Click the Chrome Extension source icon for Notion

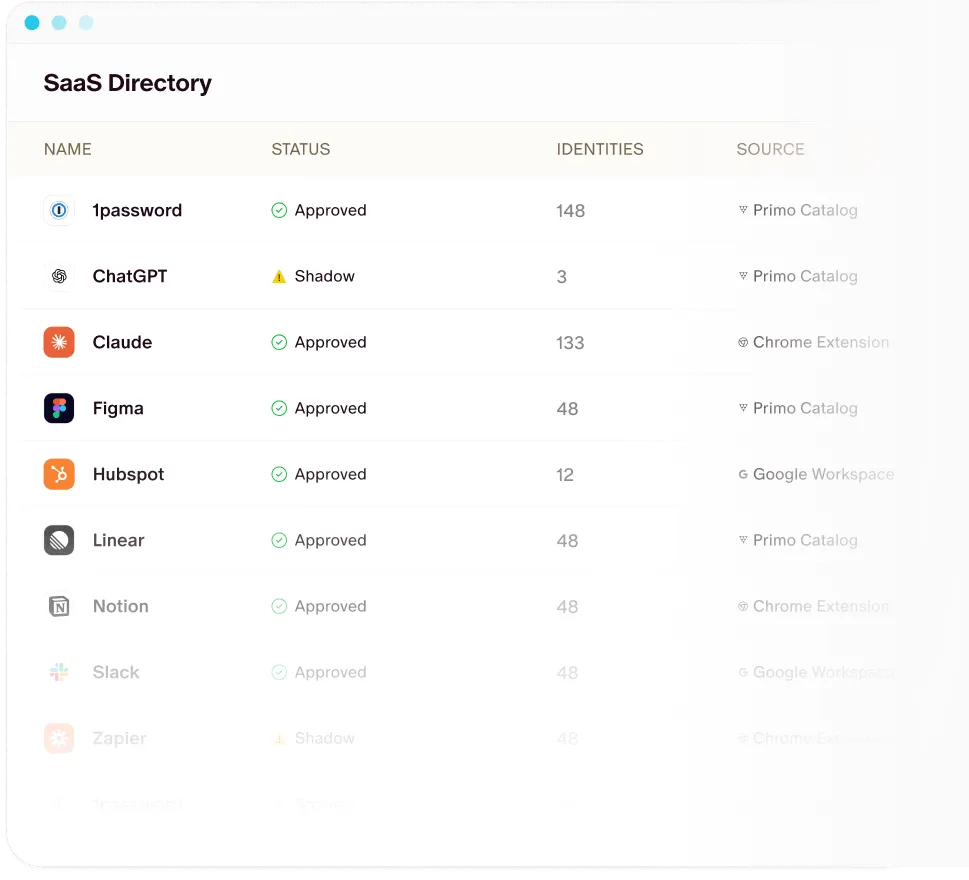pyautogui.click(x=743, y=606)
